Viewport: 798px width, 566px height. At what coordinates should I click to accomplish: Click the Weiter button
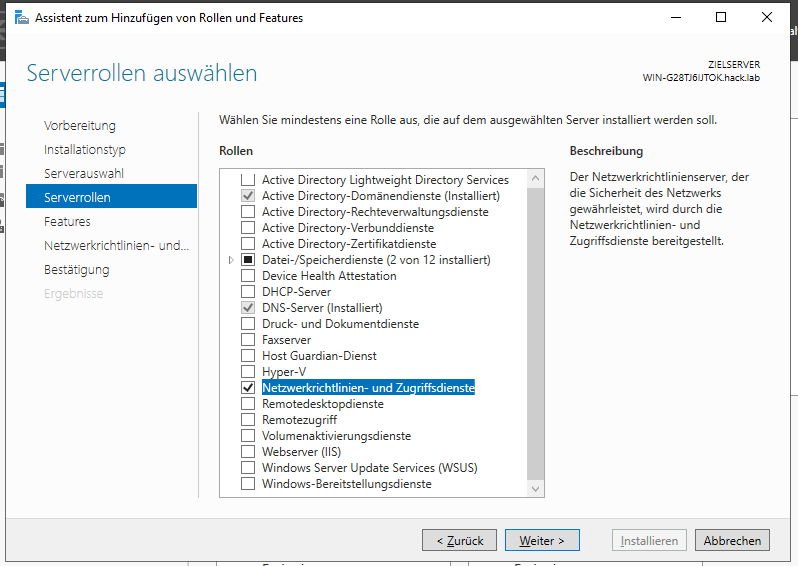click(x=542, y=540)
